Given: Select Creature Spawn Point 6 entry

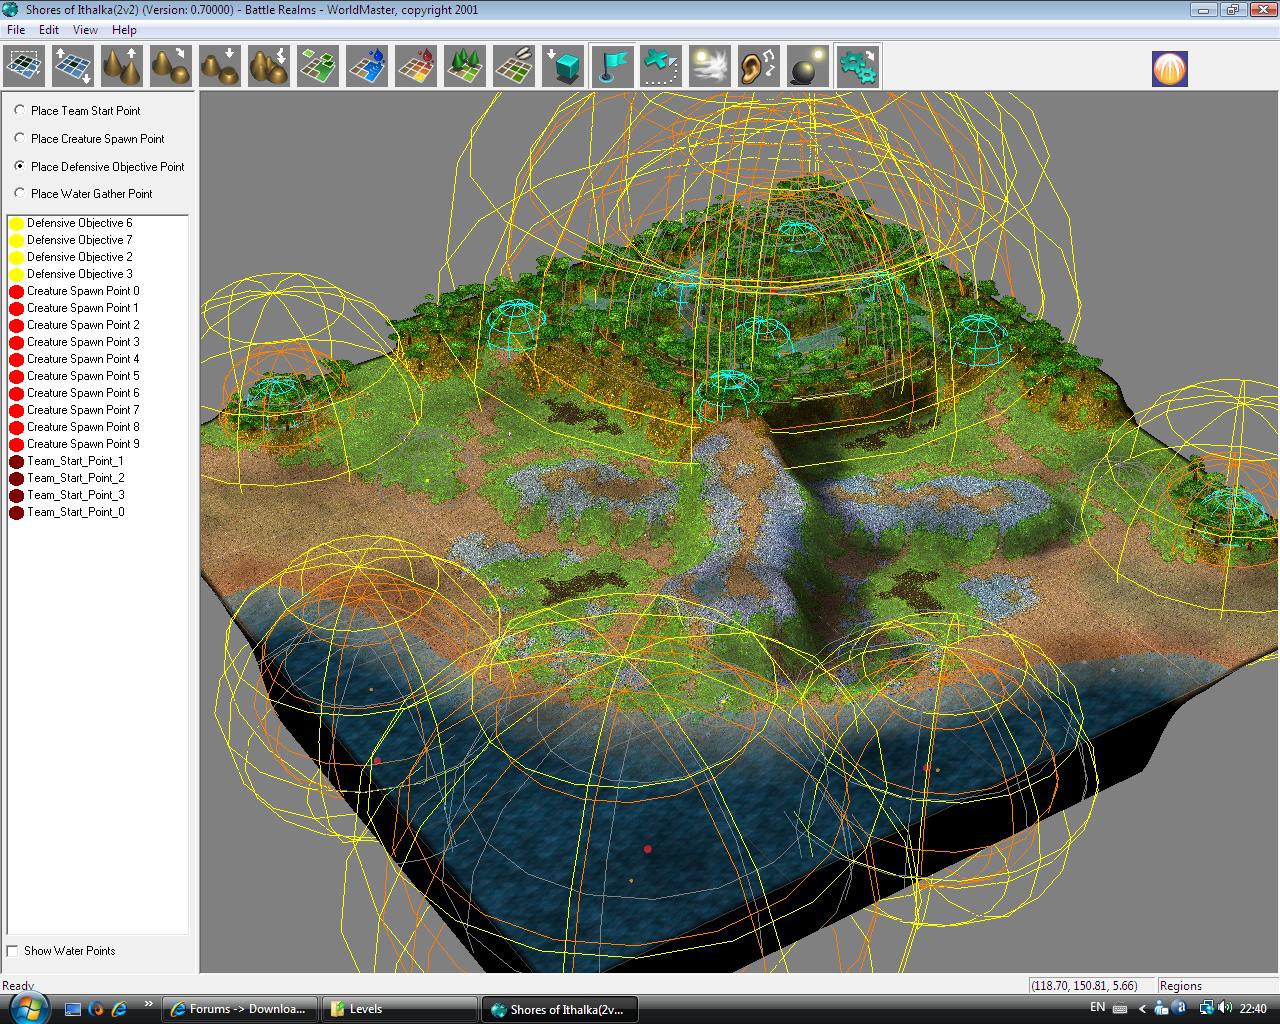Looking at the screenshot, I should (83, 393).
